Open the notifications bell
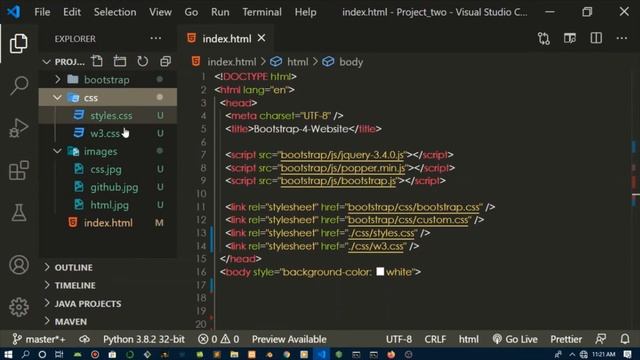The height and width of the screenshot is (360, 640). (x=625, y=339)
